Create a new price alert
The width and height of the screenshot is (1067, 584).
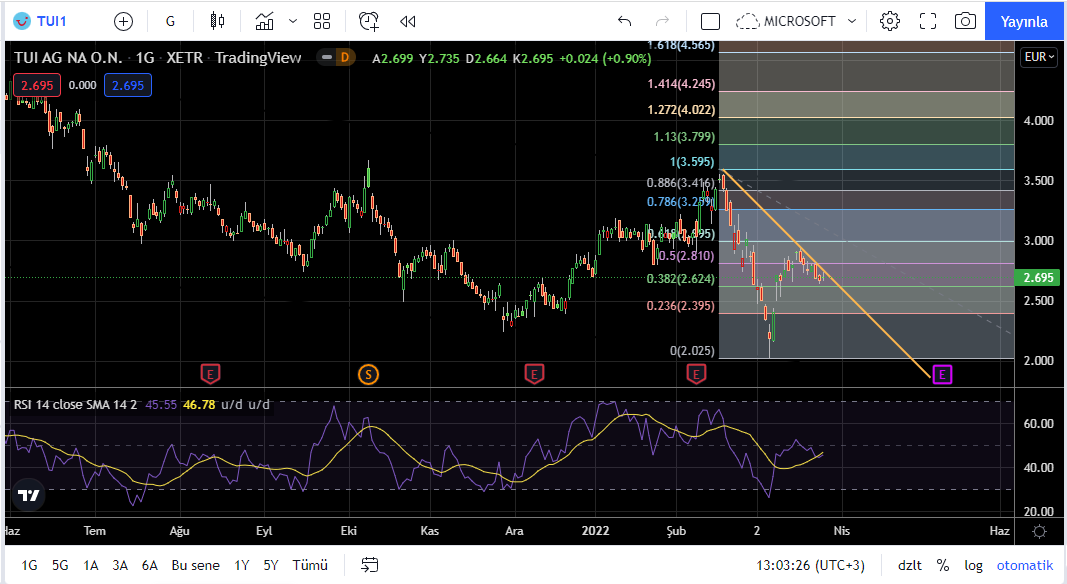(369, 21)
